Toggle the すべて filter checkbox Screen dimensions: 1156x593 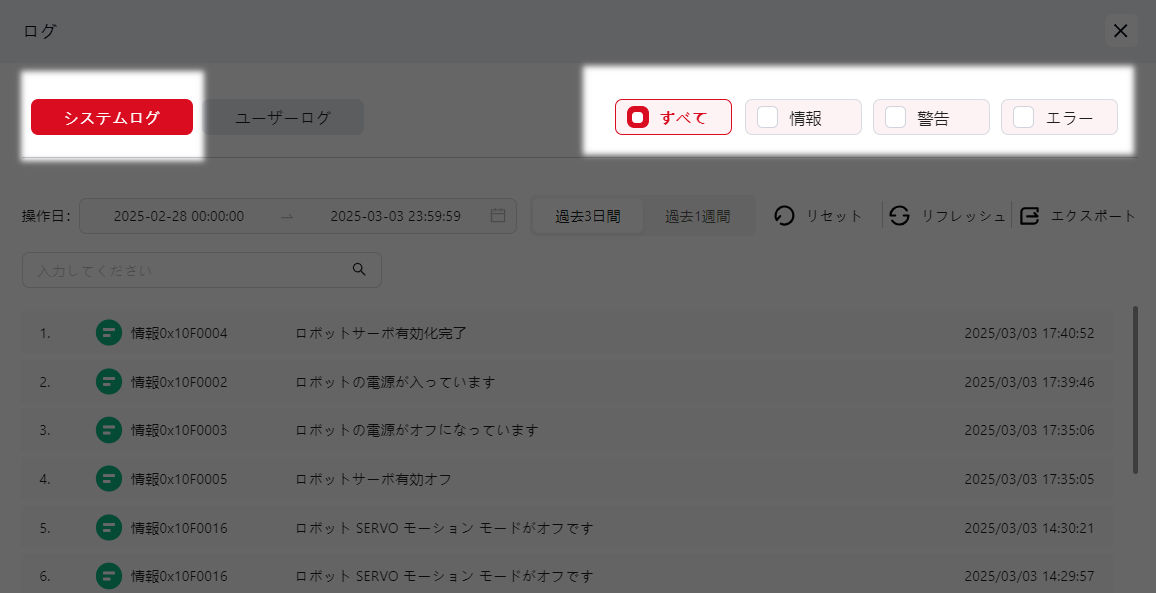click(637, 117)
